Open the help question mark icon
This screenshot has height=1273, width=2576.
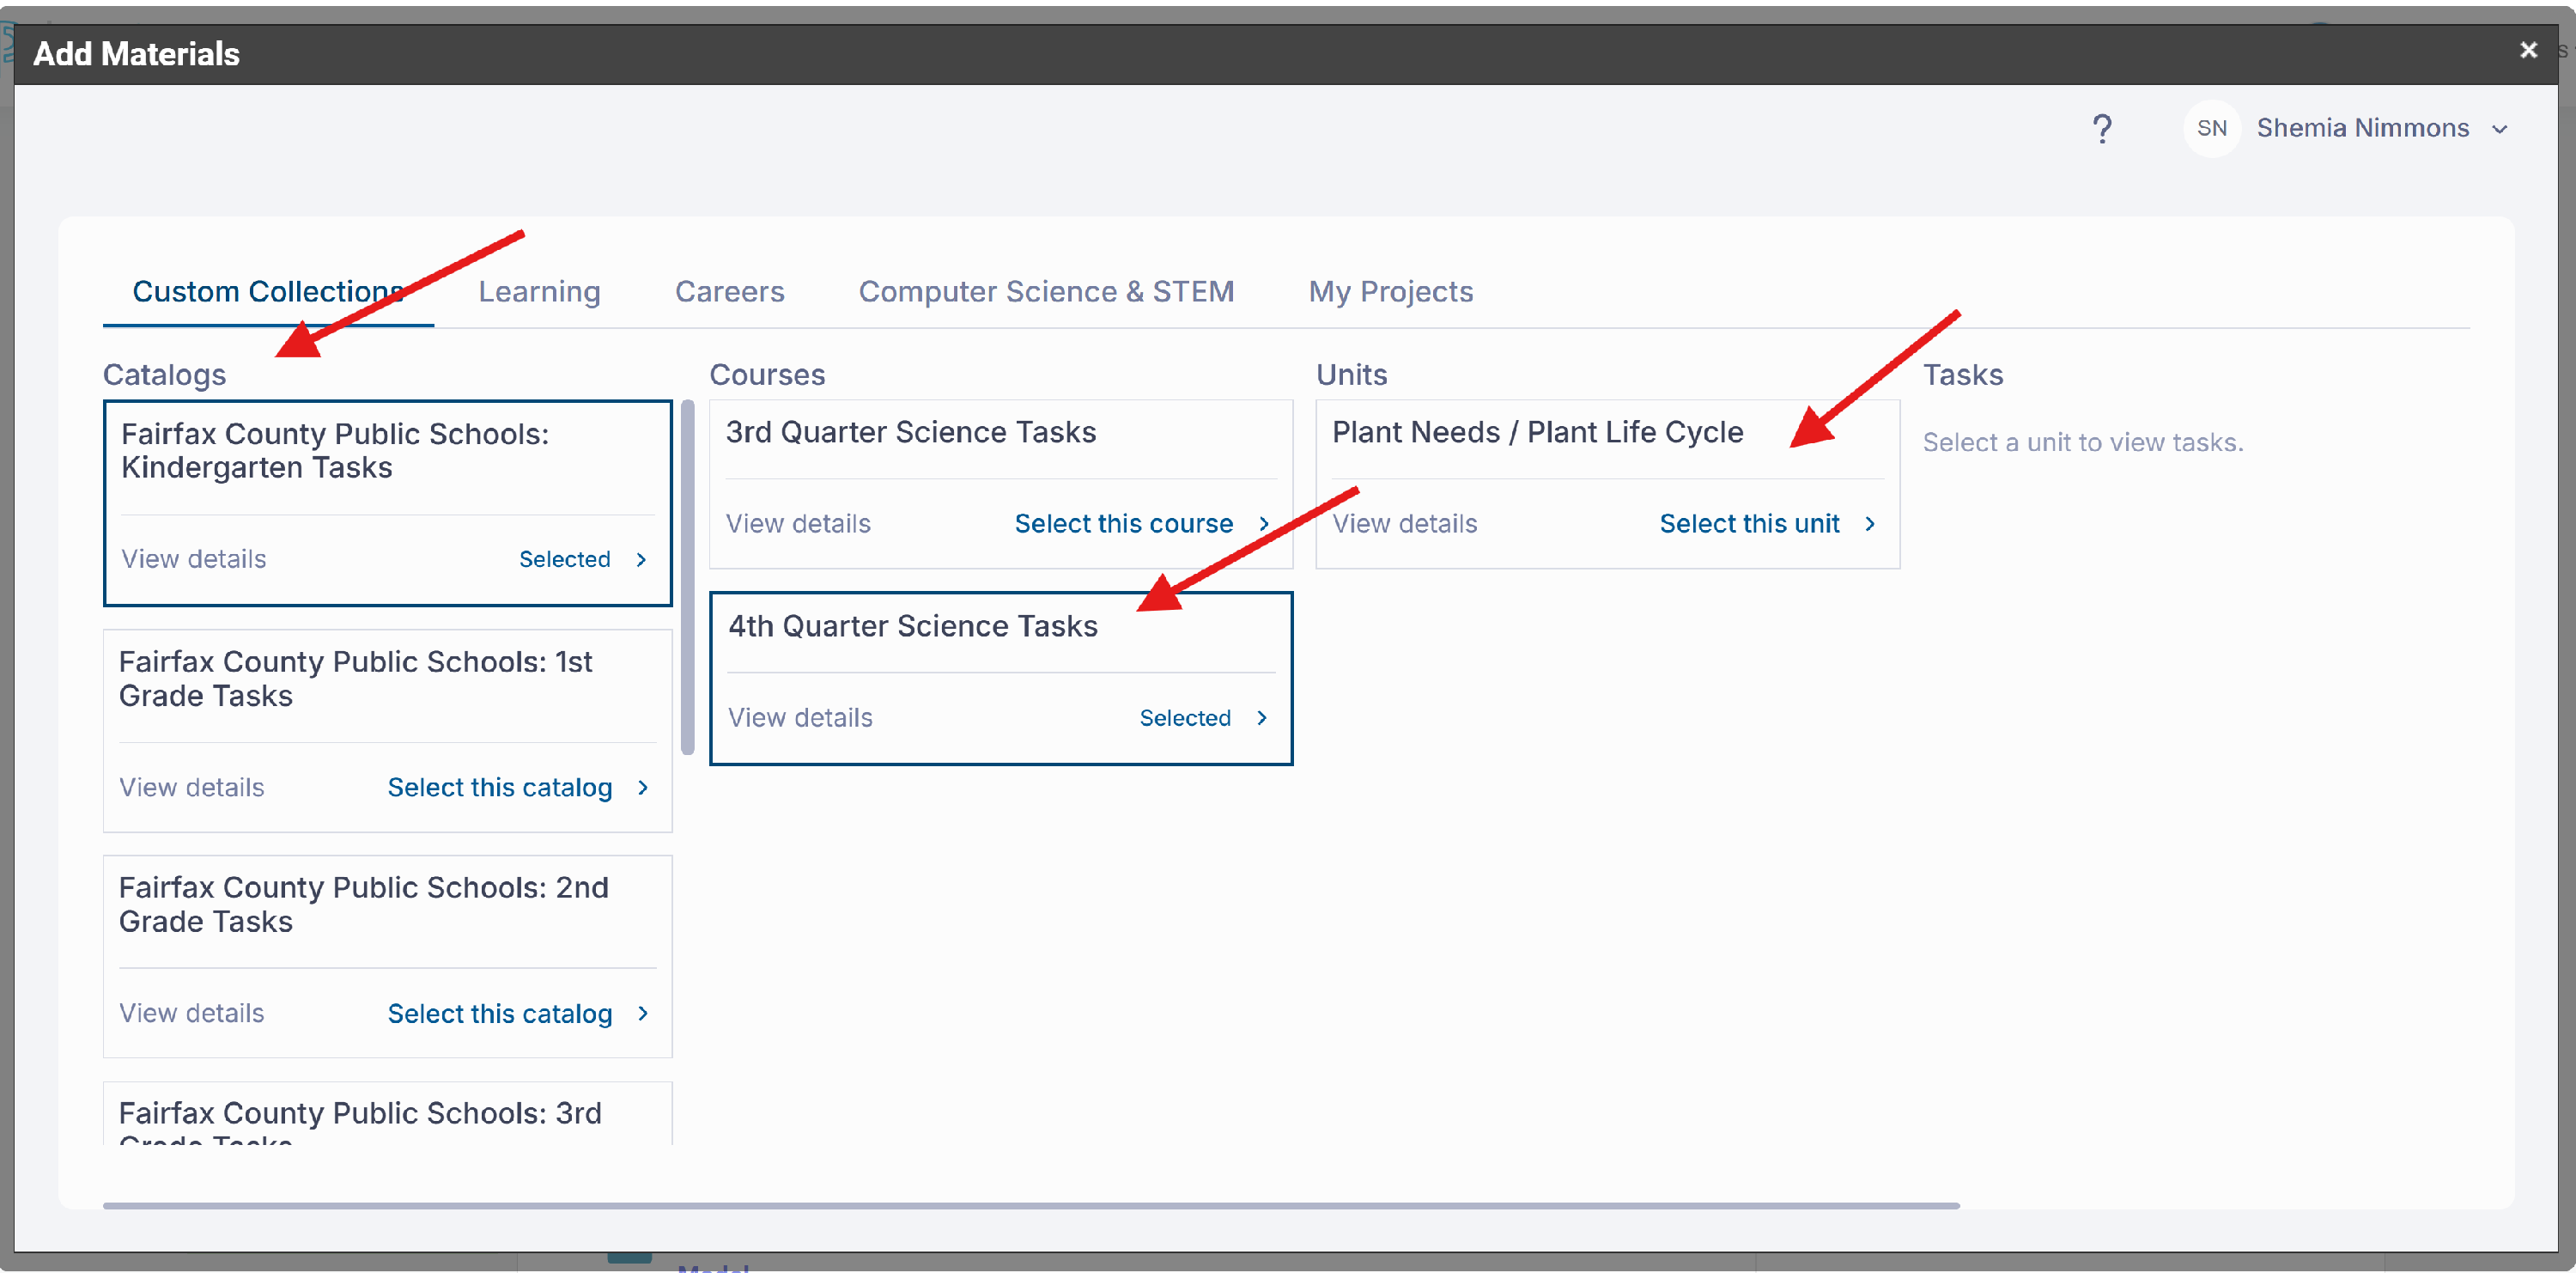click(2102, 129)
